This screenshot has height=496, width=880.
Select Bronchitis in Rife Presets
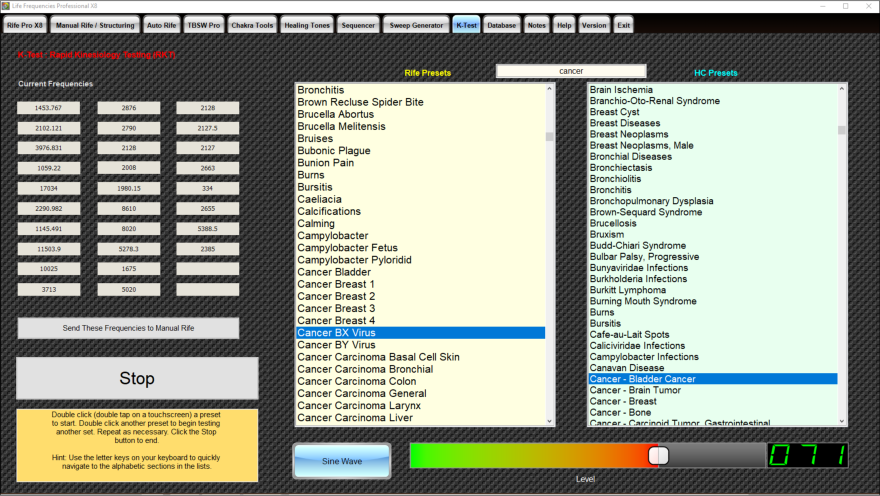pos(420,90)
